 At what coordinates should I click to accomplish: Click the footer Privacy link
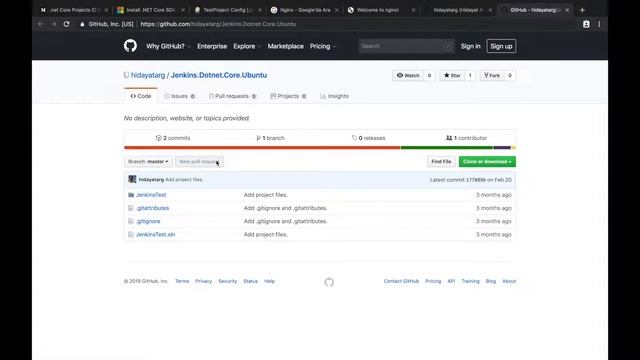pos(203,281)
